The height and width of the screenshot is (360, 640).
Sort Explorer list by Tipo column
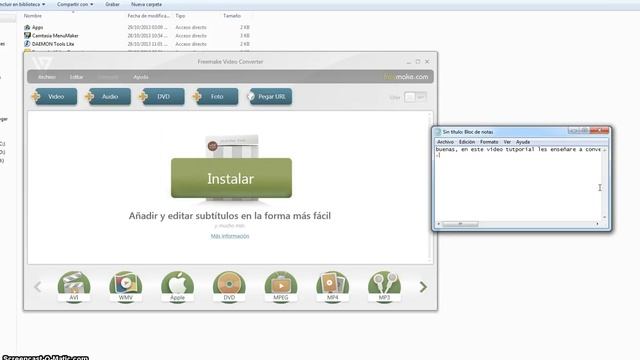180,16
